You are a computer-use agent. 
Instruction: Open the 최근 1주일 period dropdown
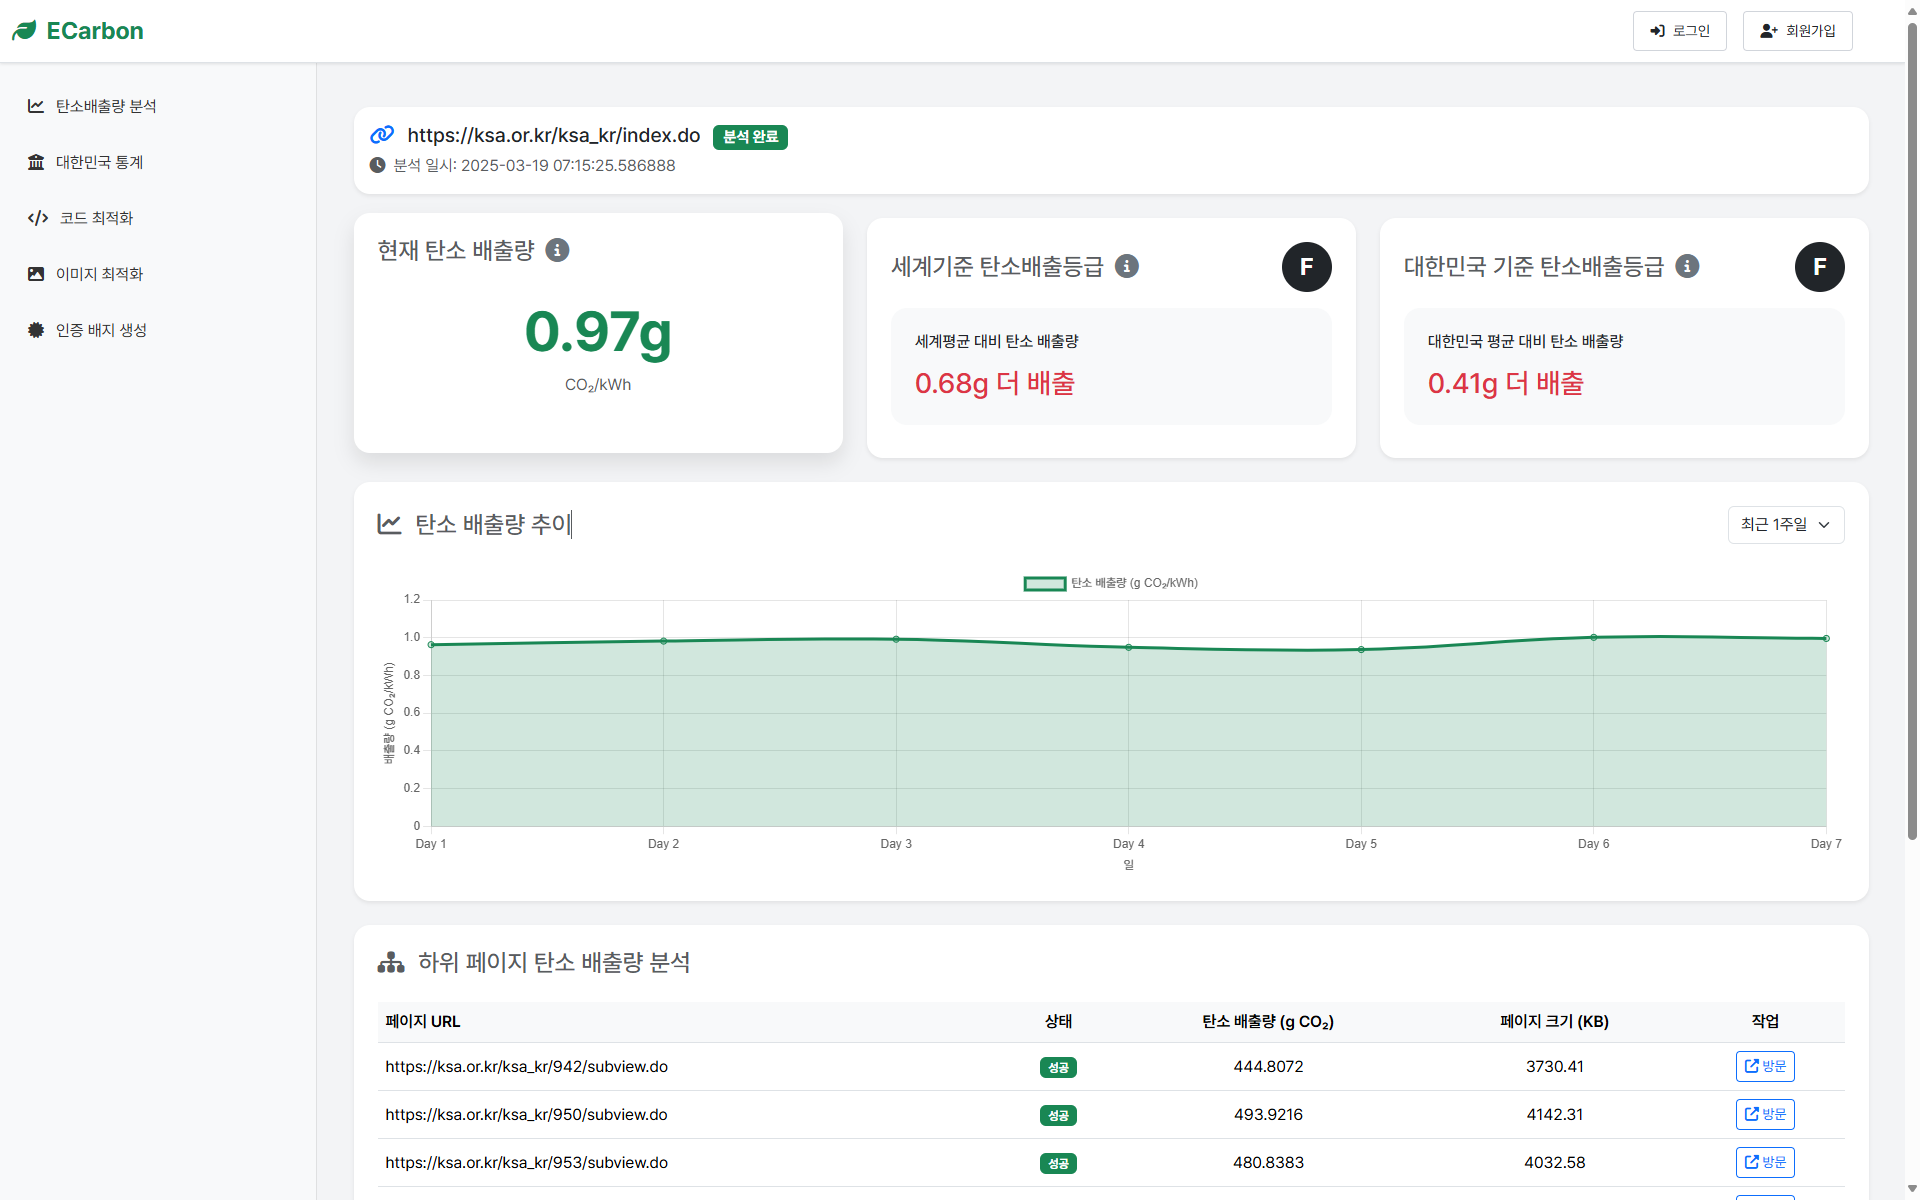coord(1785,524)
